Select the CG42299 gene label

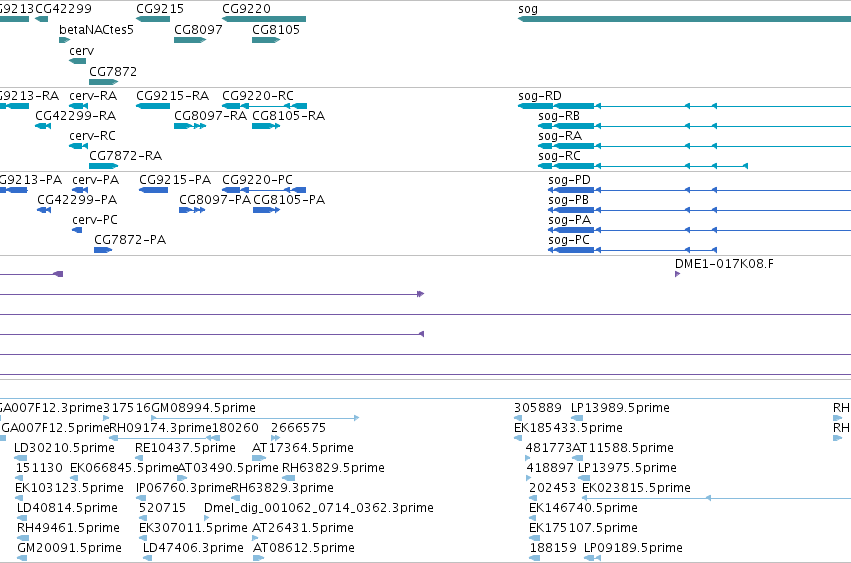point(63,9)
